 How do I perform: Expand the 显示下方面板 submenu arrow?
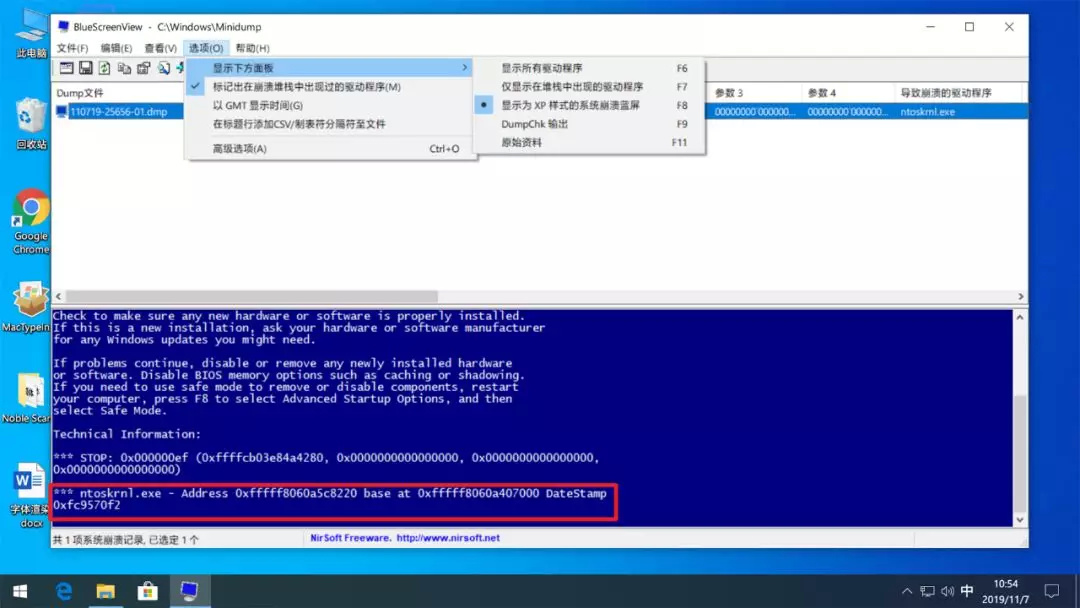coord(466,68)
